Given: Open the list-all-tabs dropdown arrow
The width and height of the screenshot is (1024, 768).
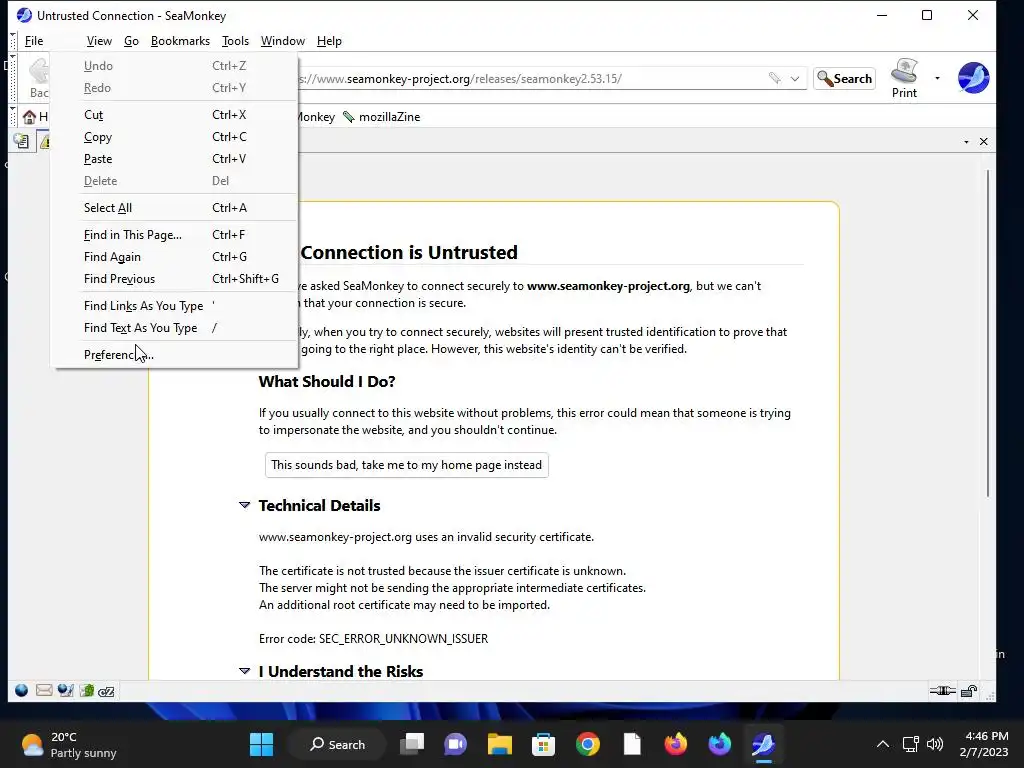Looking at the screenshot, I should tap(966, 142).
